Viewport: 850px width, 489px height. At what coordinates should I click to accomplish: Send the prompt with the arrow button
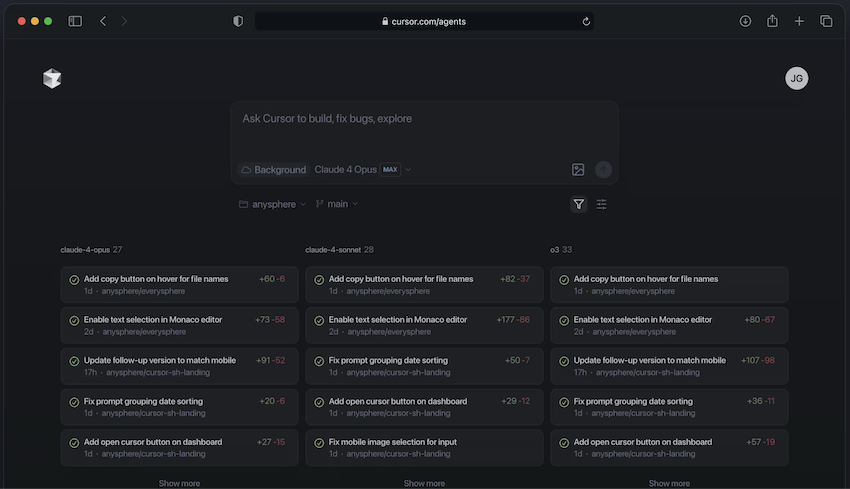[x=603, y=170]
